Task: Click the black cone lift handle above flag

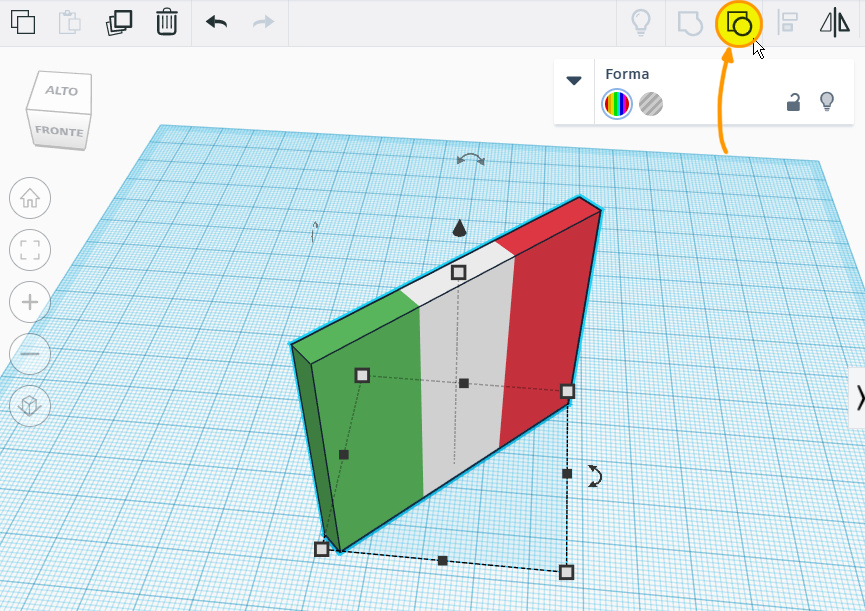Action: (460, 228)
